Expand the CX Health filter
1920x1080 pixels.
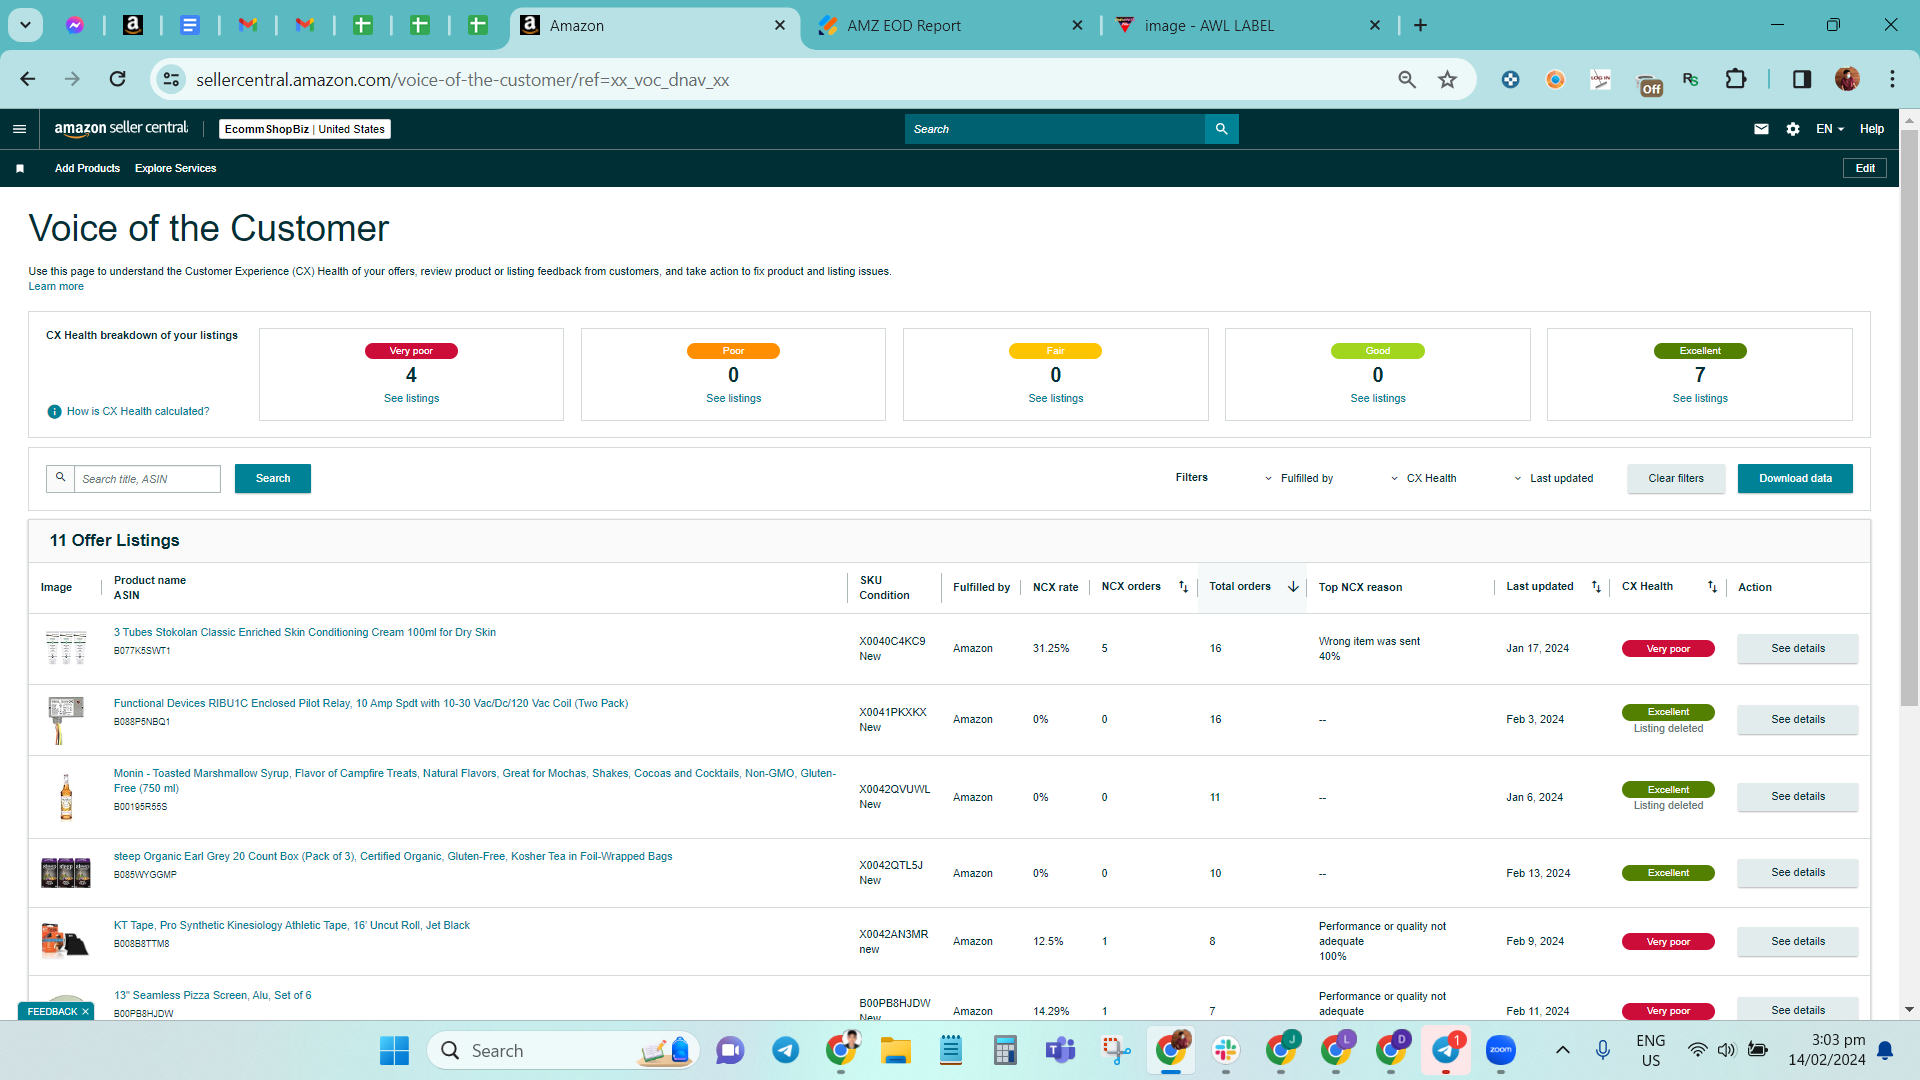click(1423, 479)
